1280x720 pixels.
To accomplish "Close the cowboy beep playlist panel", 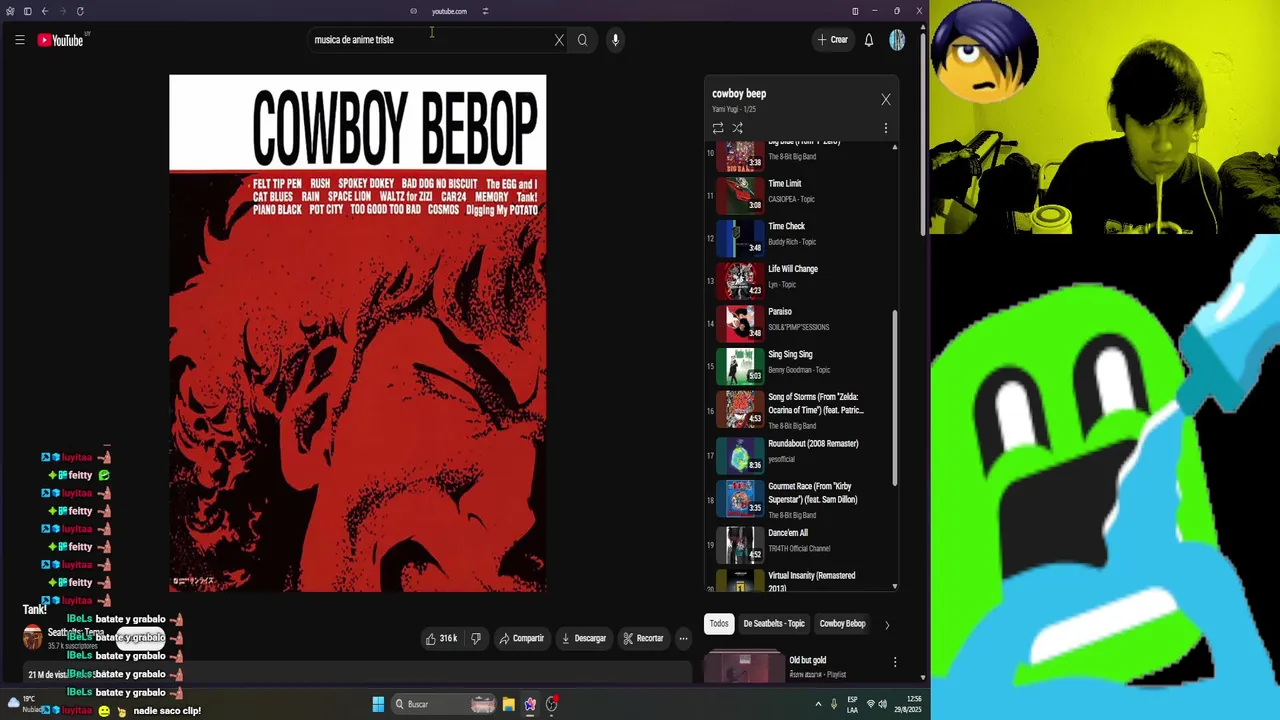I will [x=886, y=99].
